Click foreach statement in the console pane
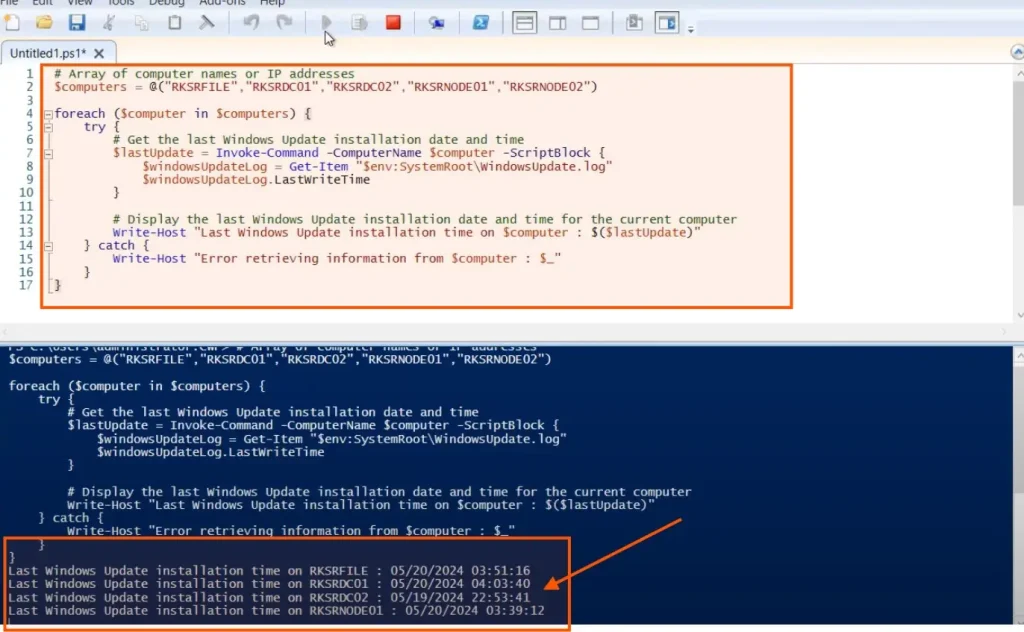 click(137, 386)
